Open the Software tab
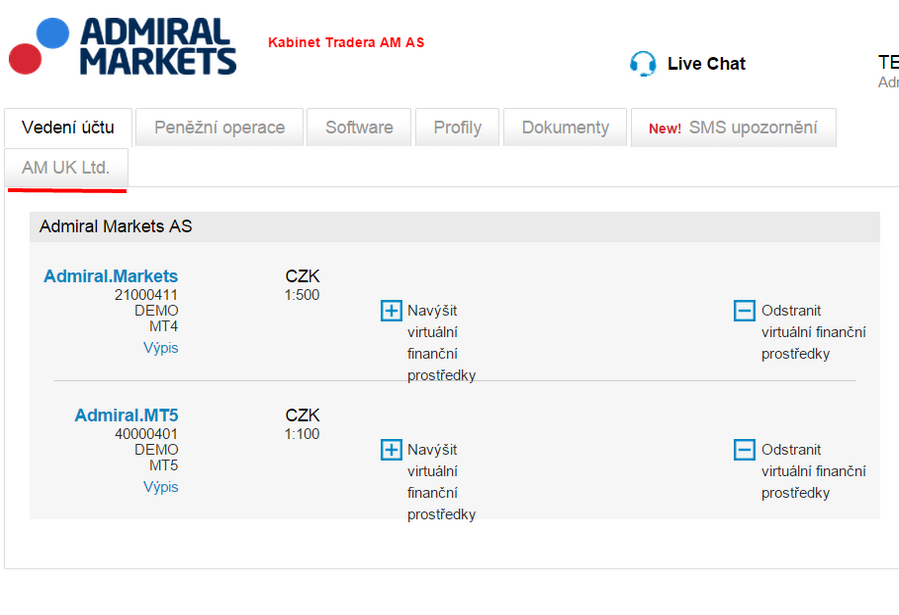Viewport: 899px width, 615px height. (x=359, y=127)
